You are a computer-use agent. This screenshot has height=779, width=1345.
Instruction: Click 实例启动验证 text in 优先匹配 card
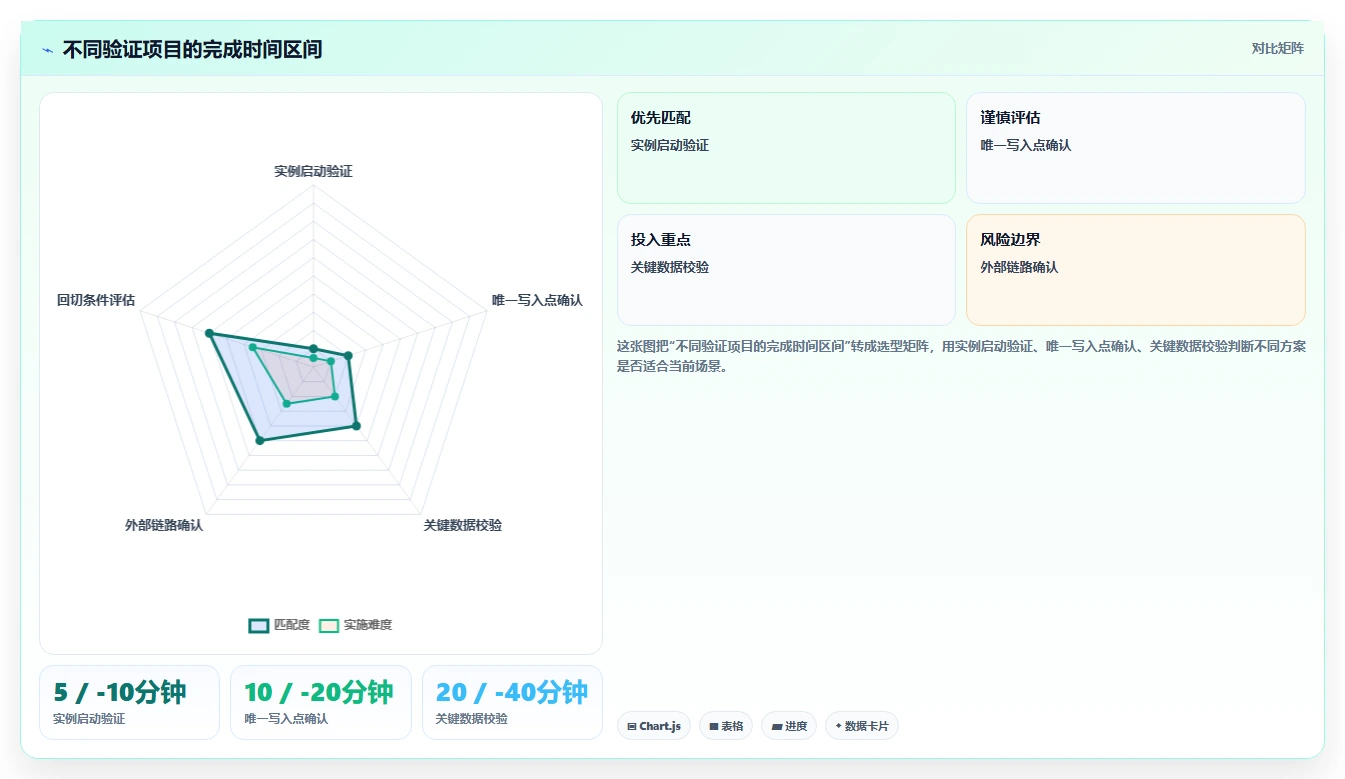670,145
